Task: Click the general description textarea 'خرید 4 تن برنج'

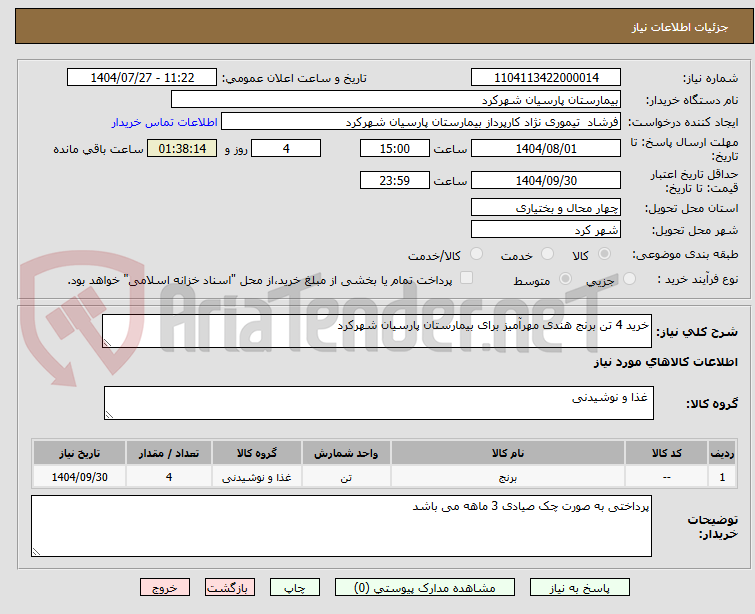Action: click(x=377, y=331)
